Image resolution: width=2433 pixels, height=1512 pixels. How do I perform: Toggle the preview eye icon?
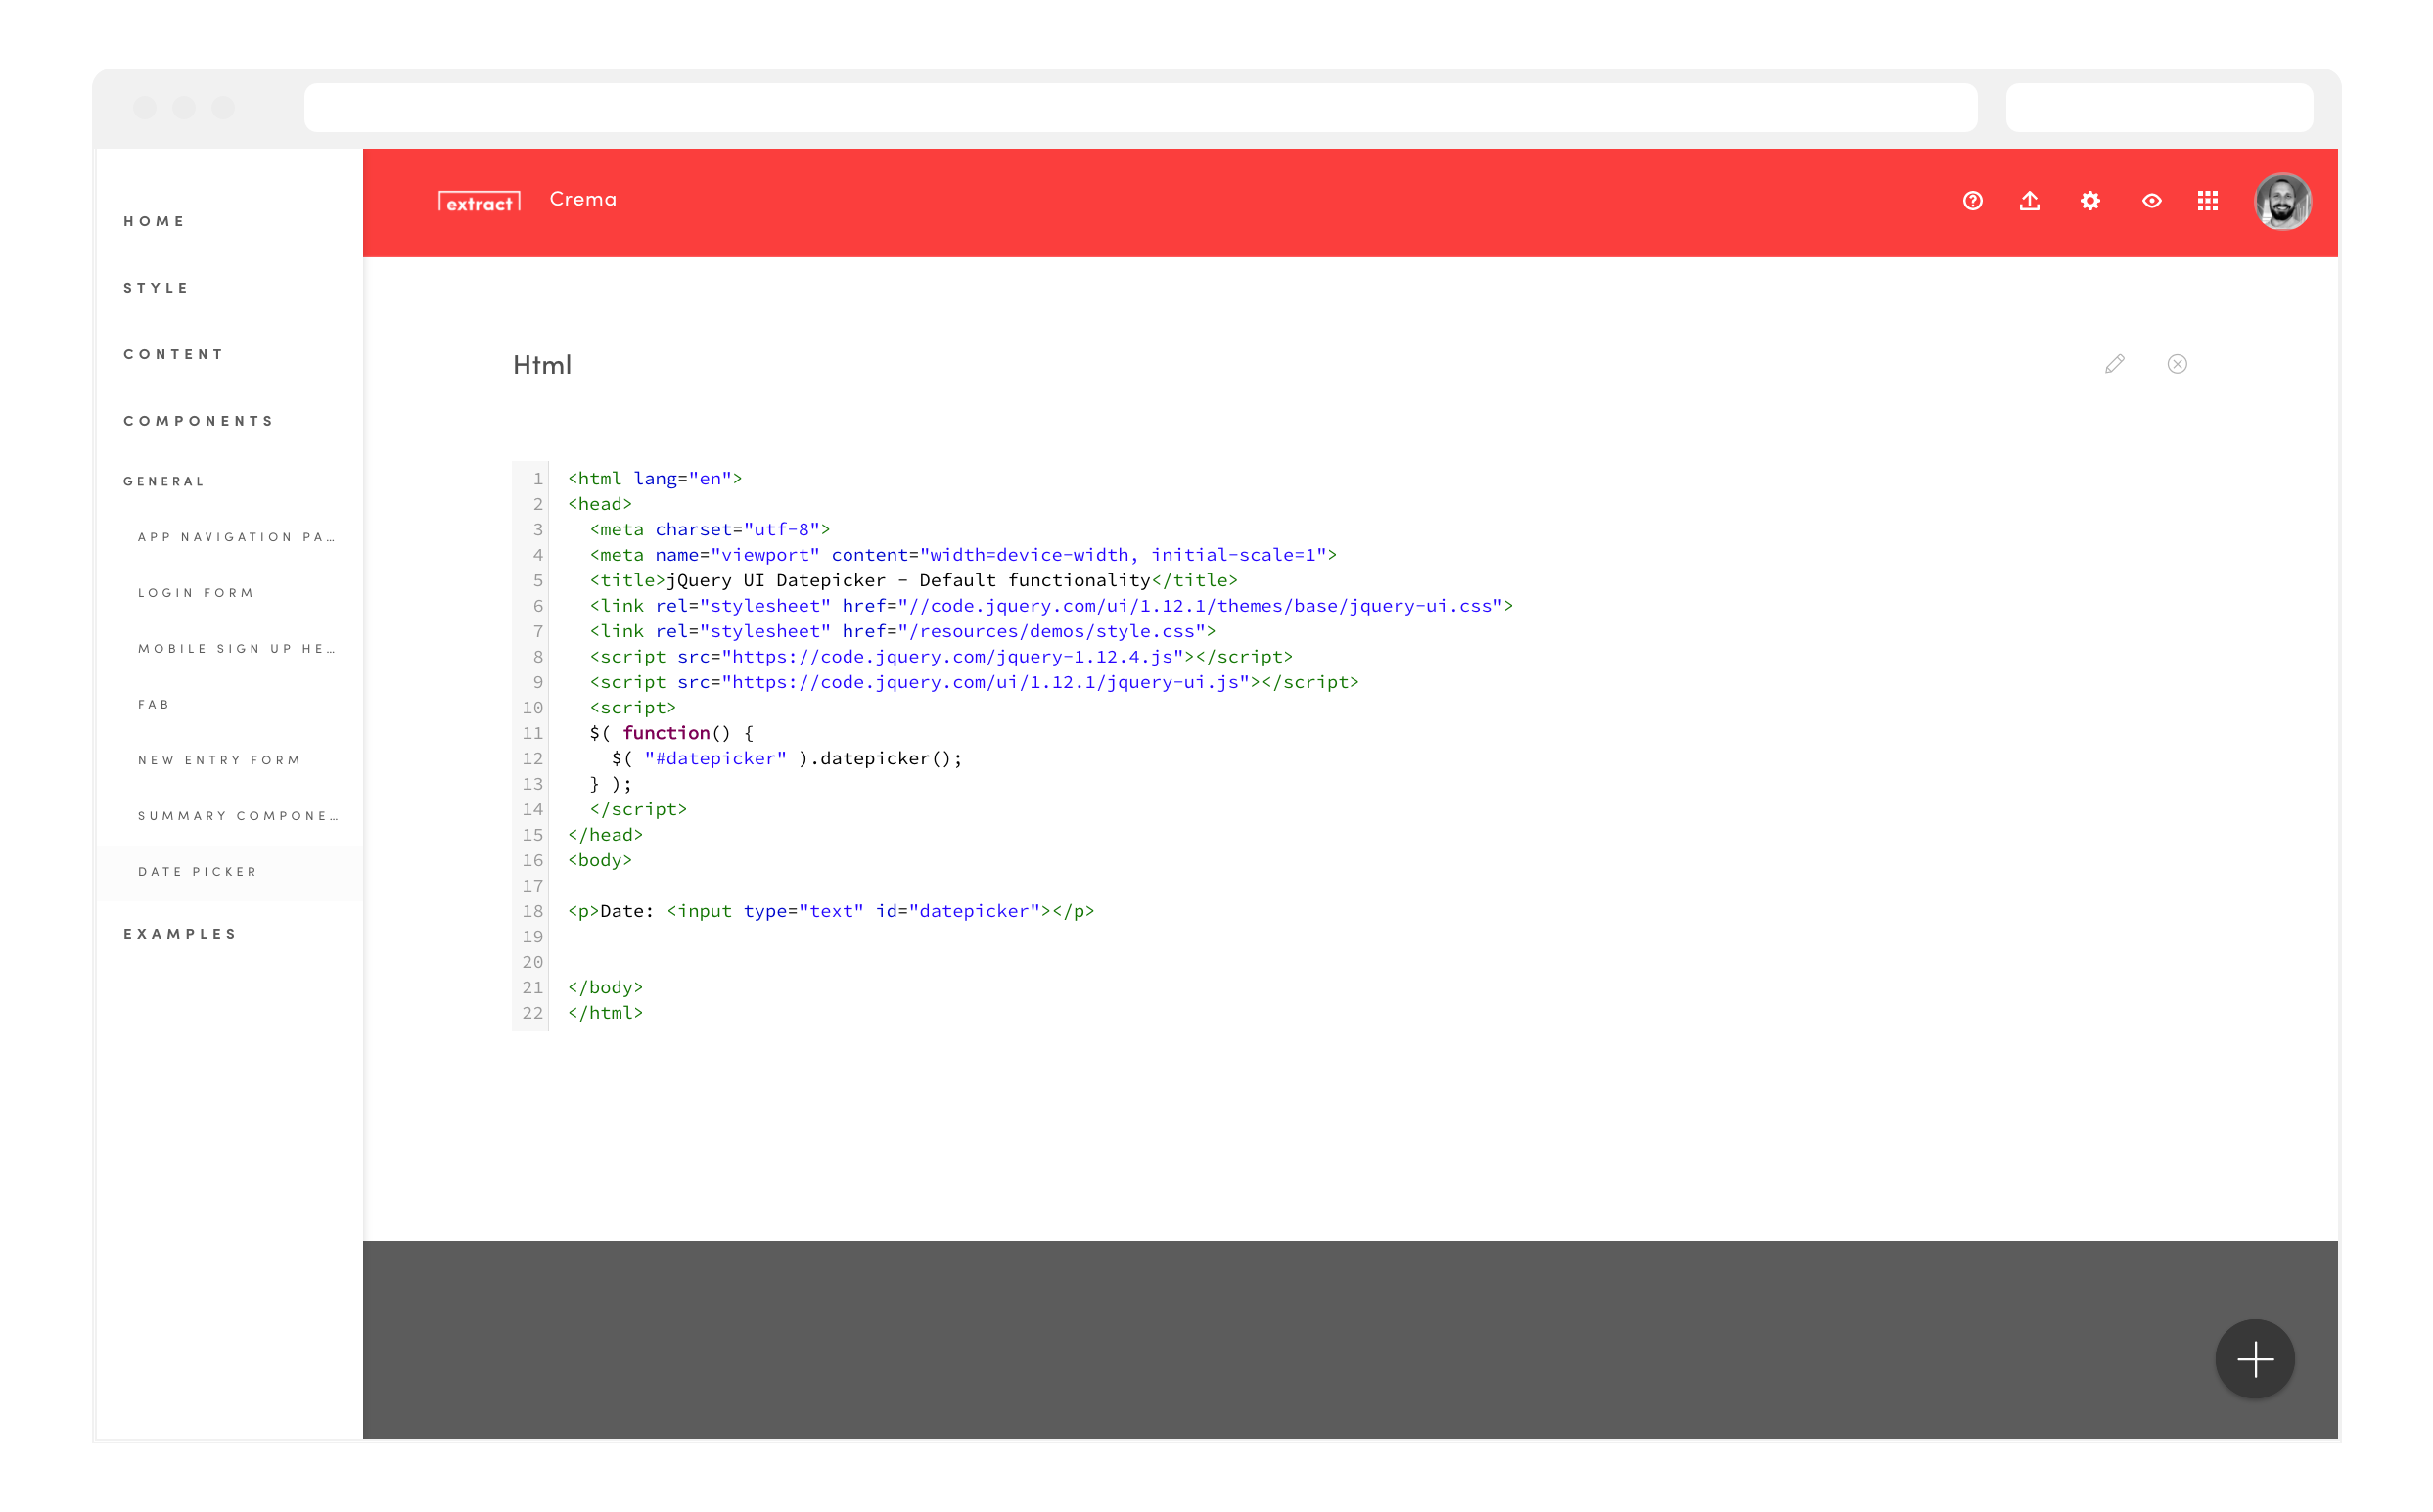tap(2151, 201)
